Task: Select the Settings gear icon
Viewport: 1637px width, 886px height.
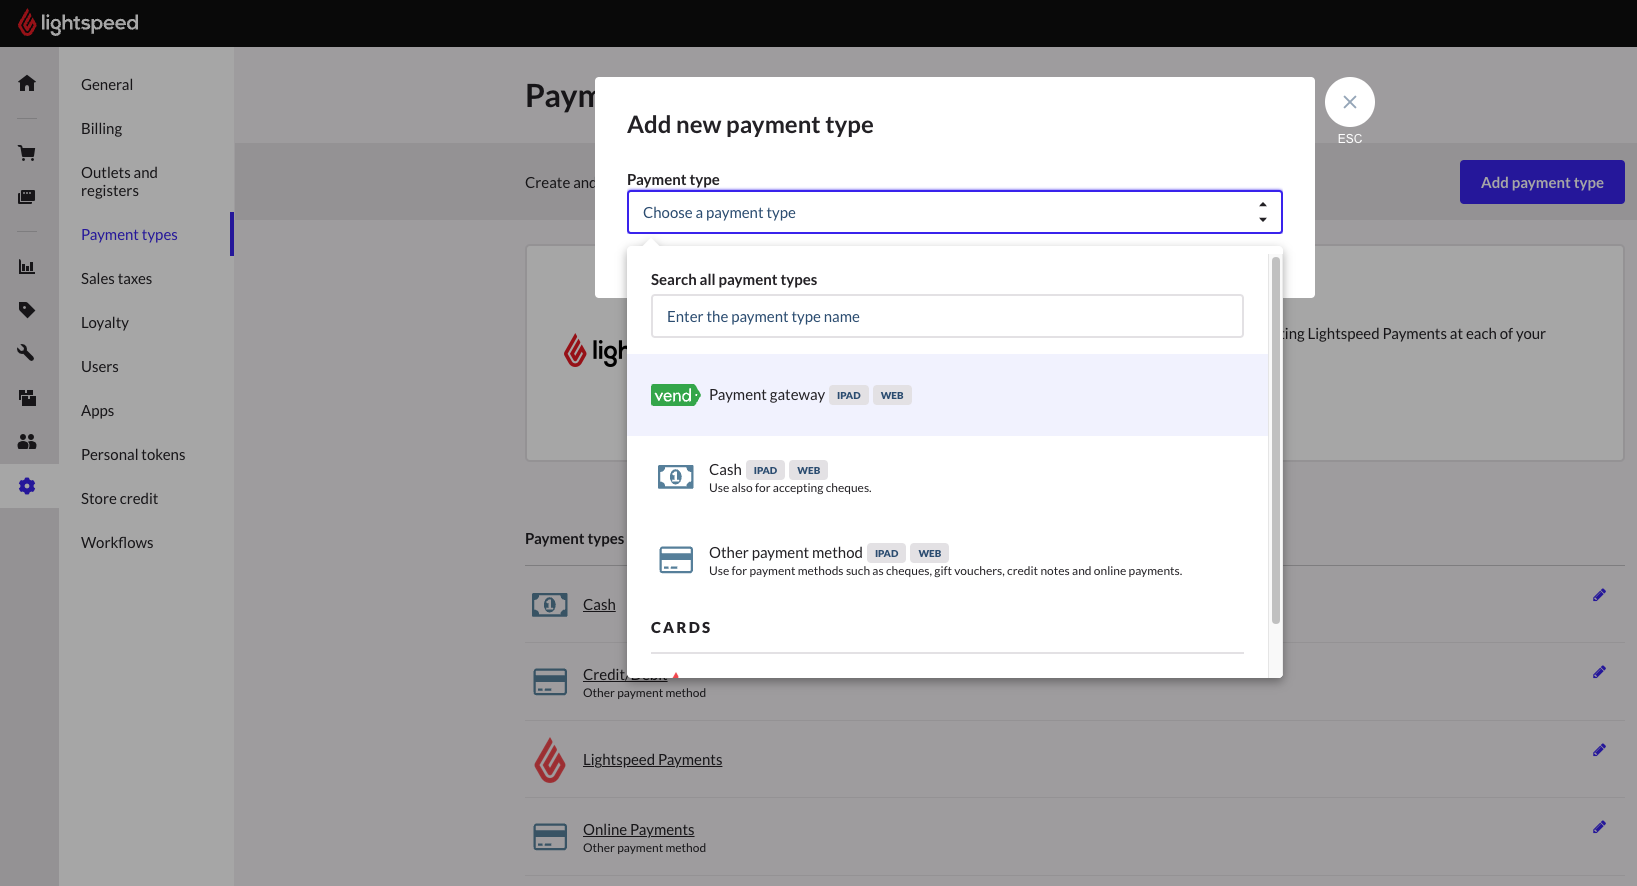Action: pyautogui.click(x=27, y=486)
